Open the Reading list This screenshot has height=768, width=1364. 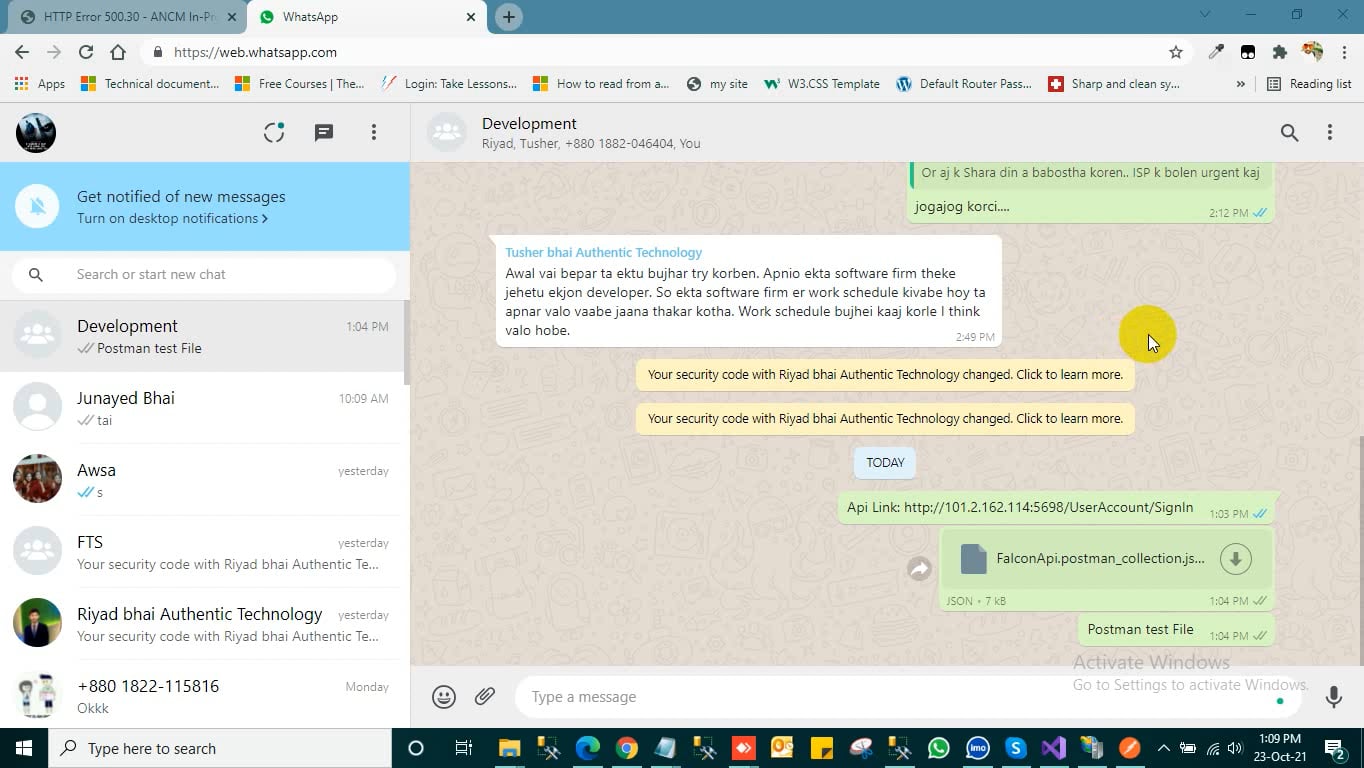pyautogui.click(x=1309, y=84)
